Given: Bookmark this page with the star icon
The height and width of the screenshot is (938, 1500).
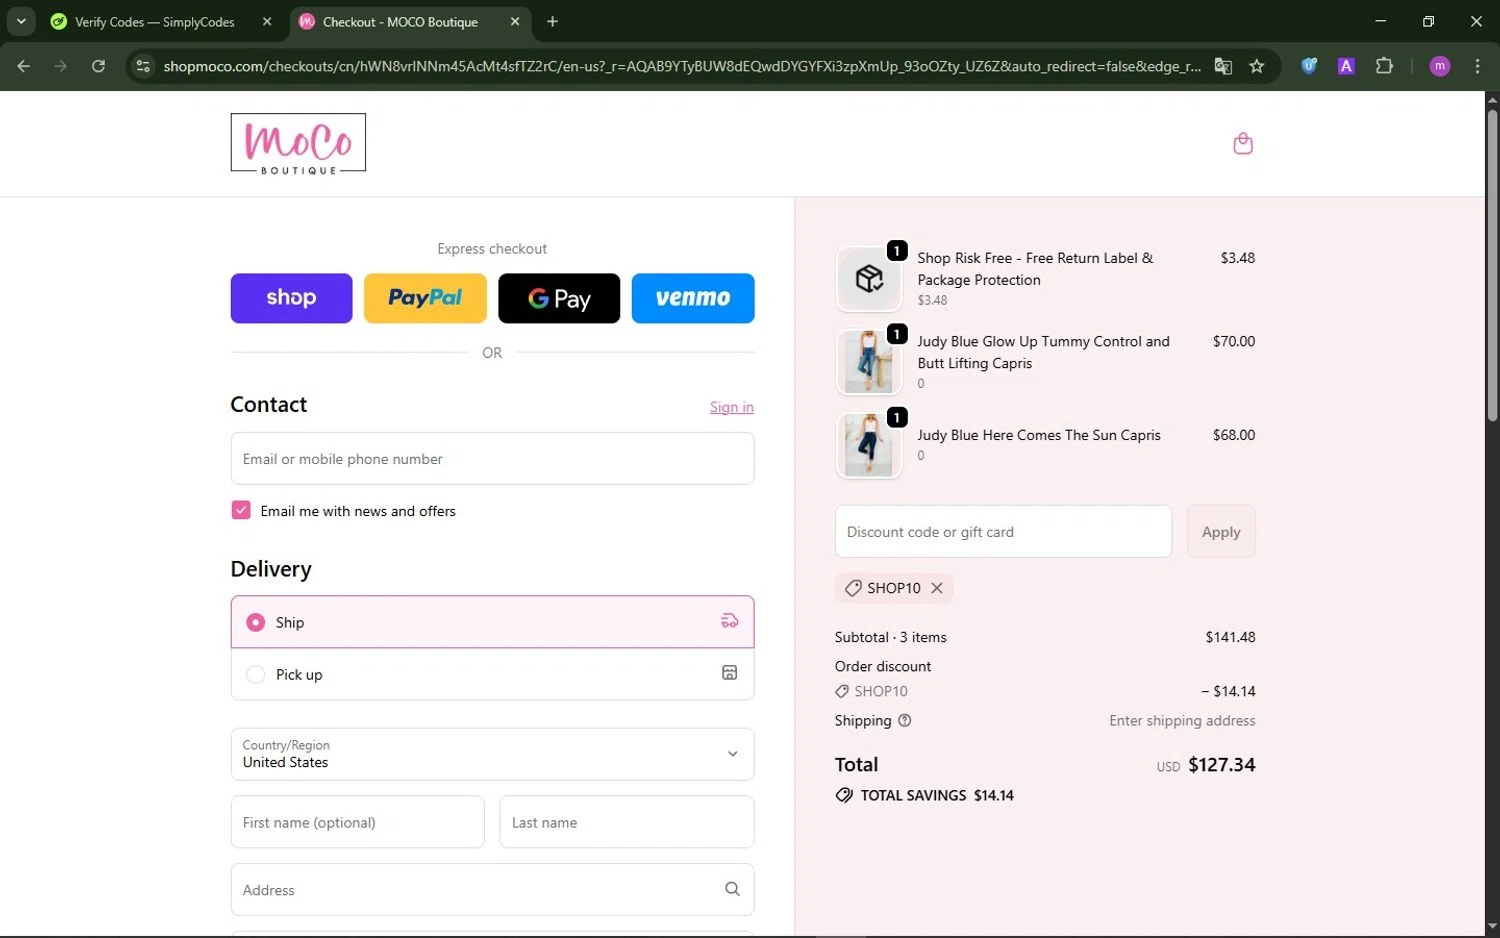Looking at the screenshot, I should pyautogui.click(x=1257, y=66).
